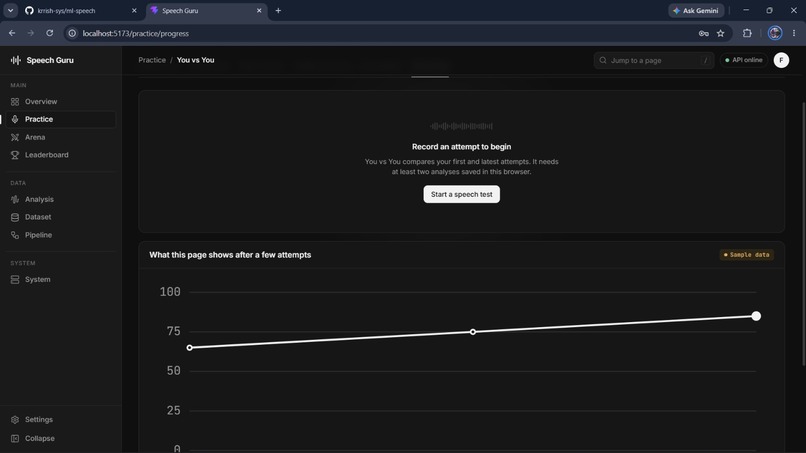The image size is (806, 453).
Task: Open the Leaderboard trophy icon
Action: tap(15, 155)
